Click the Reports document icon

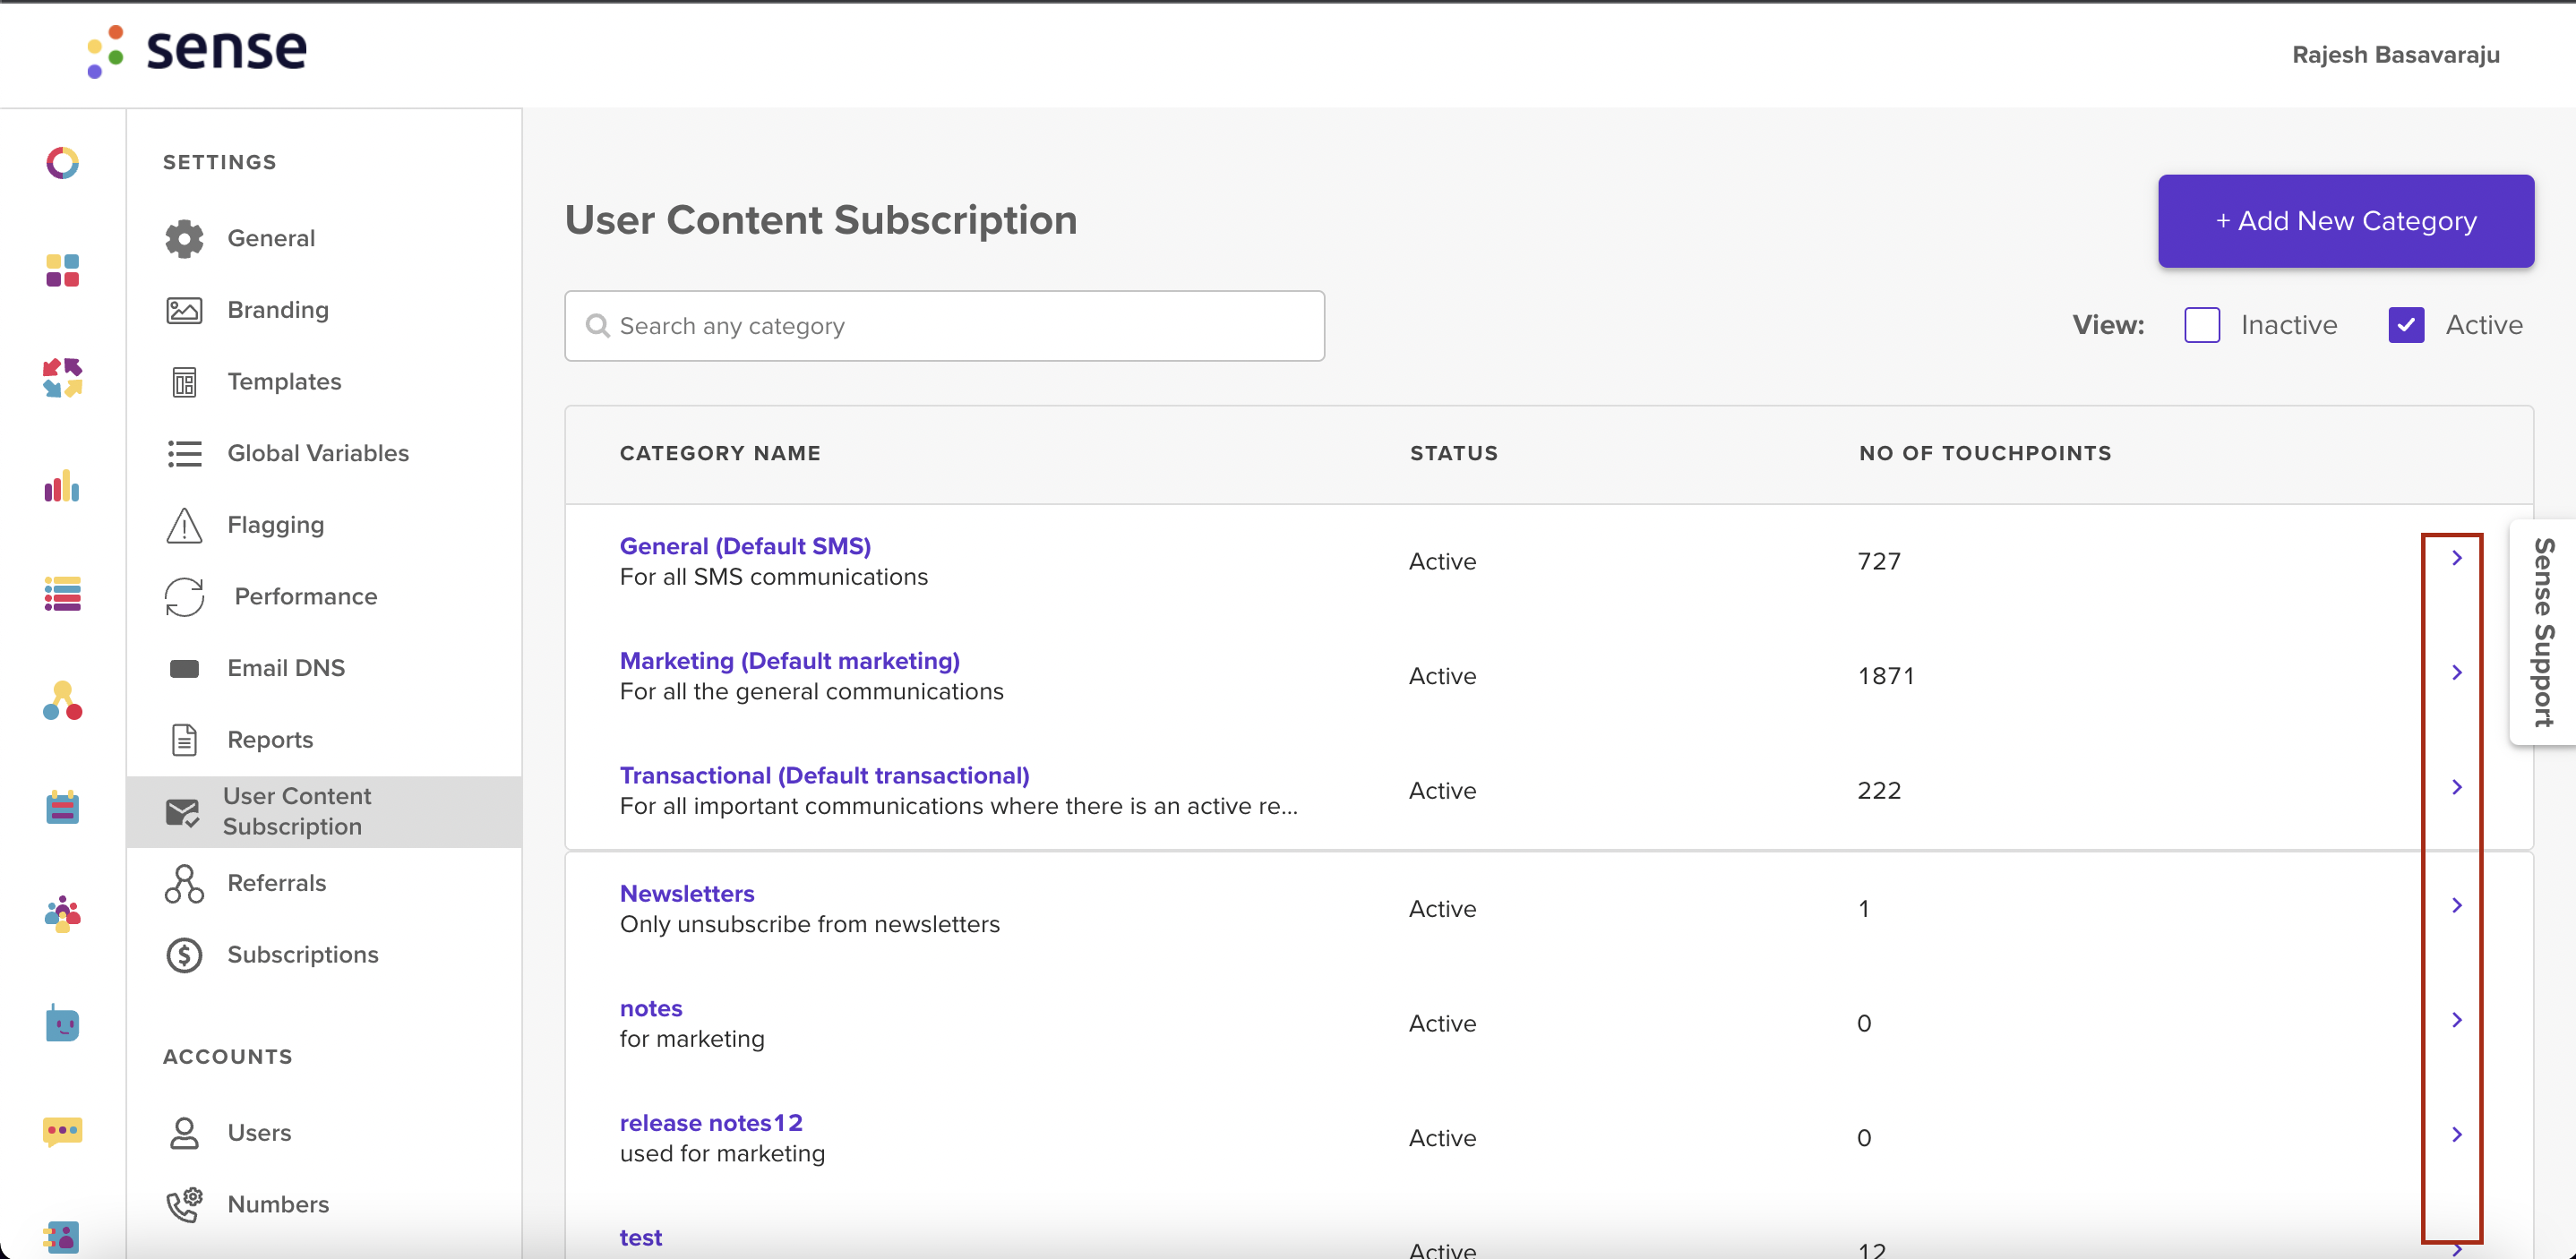tap(184, 740)
